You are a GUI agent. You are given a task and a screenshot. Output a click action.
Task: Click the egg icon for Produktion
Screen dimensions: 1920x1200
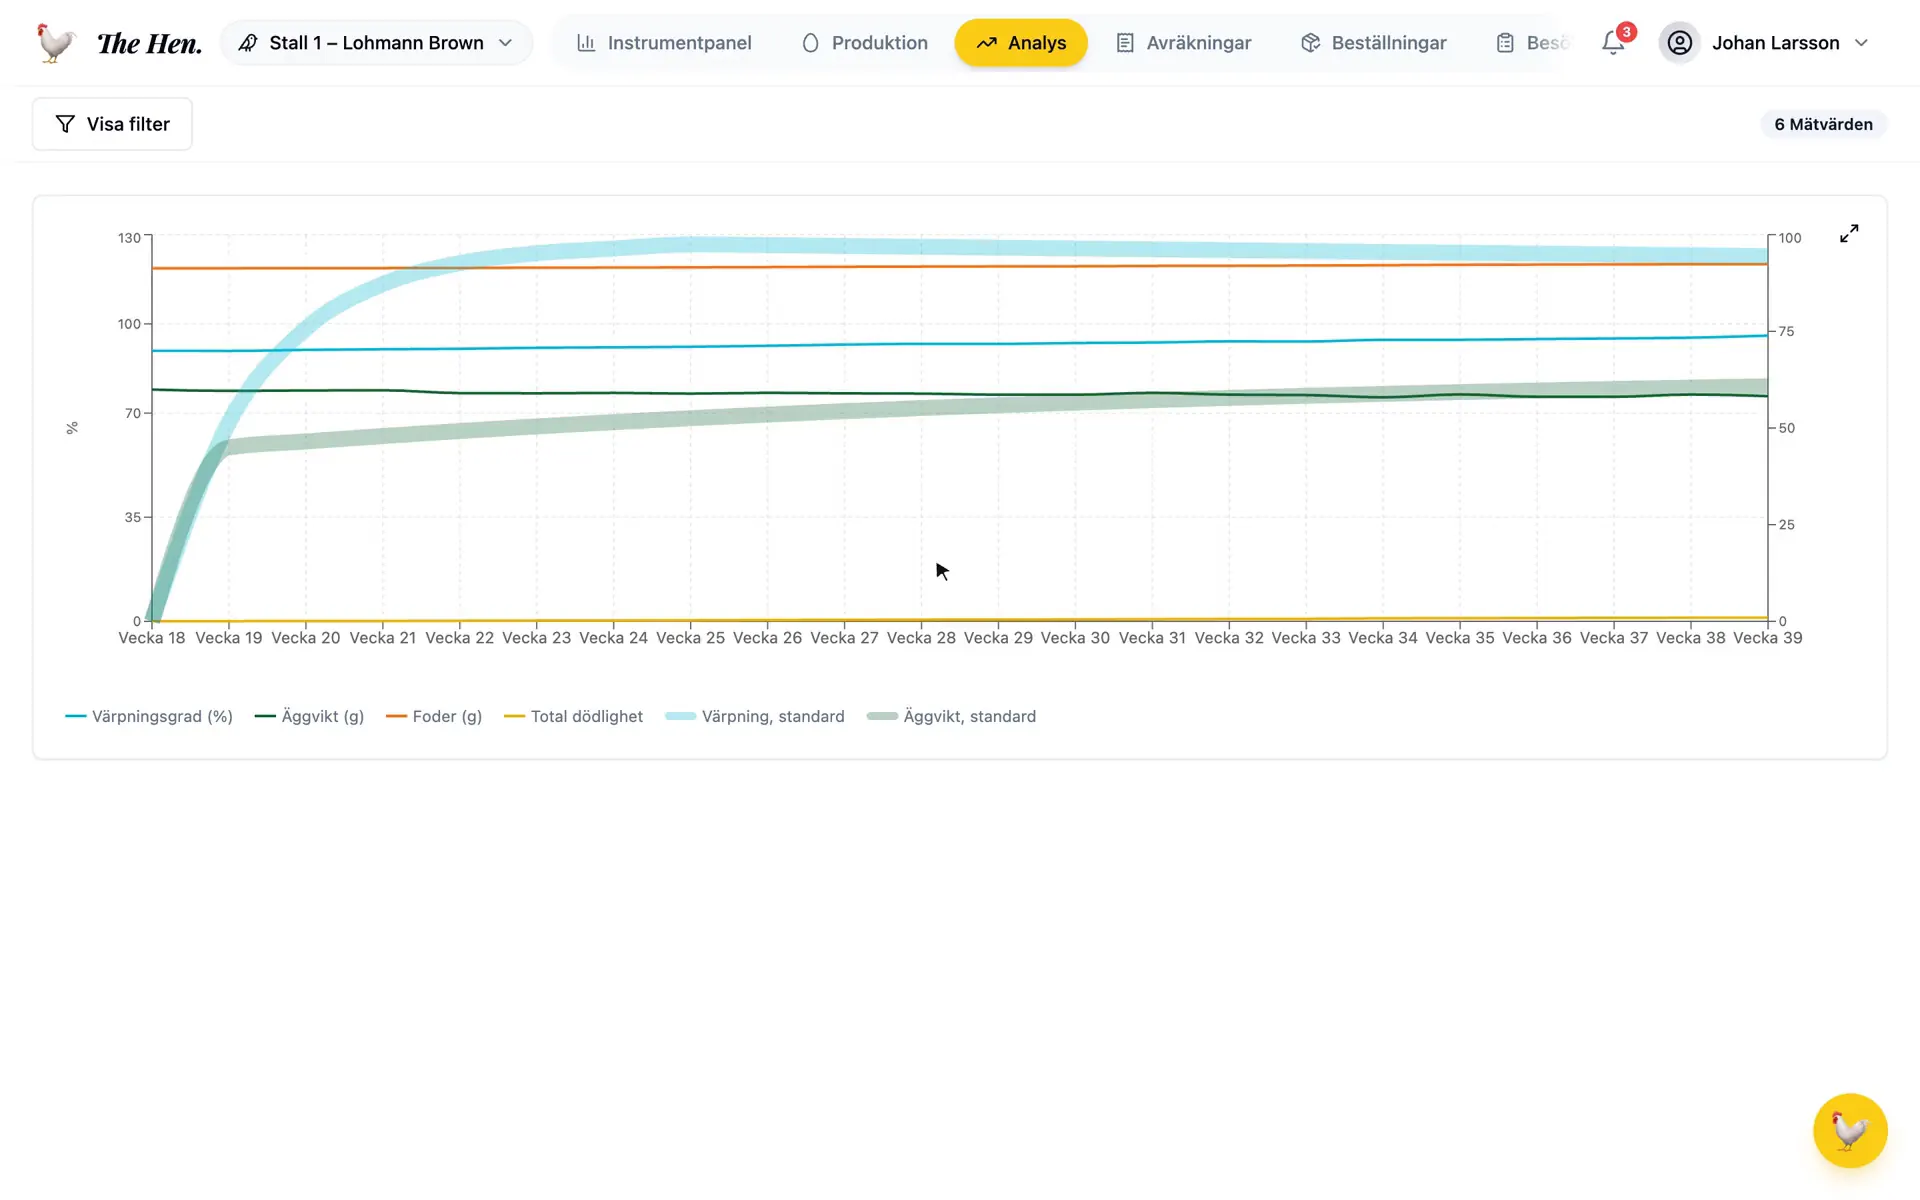click(810, 43)
